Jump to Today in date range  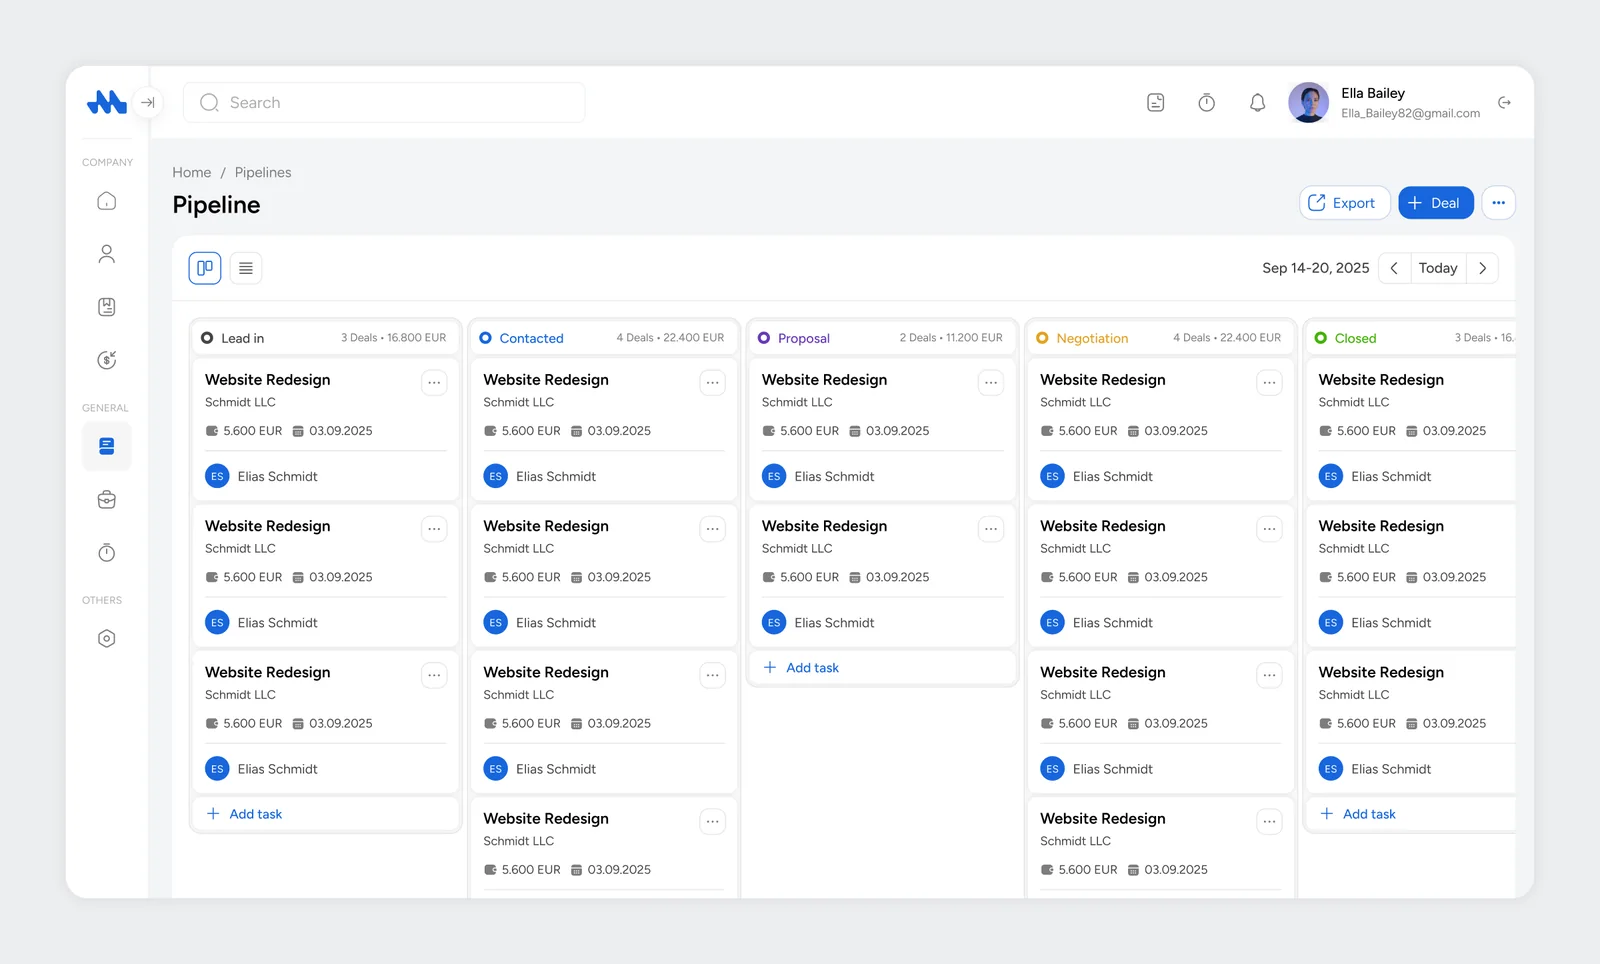[x=1438, y=268]
